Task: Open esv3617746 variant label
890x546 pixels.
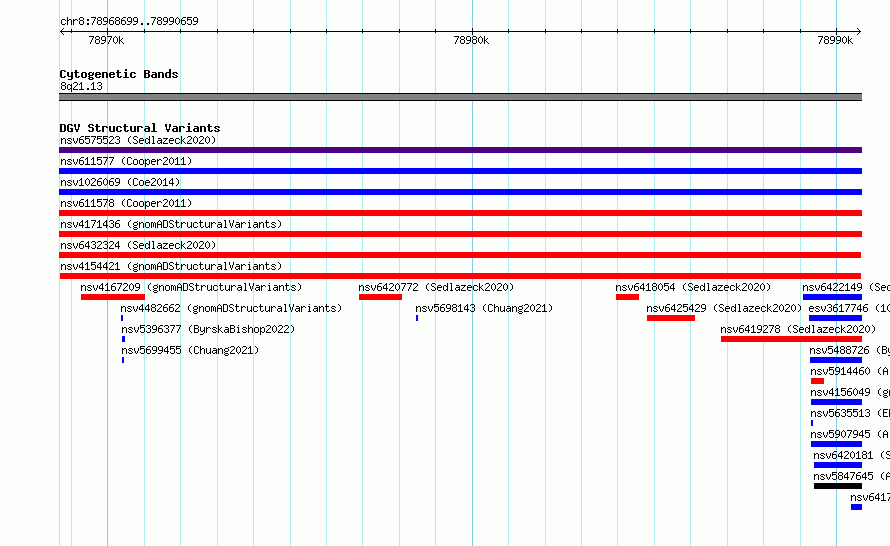Action: click(x=849, y=308)
